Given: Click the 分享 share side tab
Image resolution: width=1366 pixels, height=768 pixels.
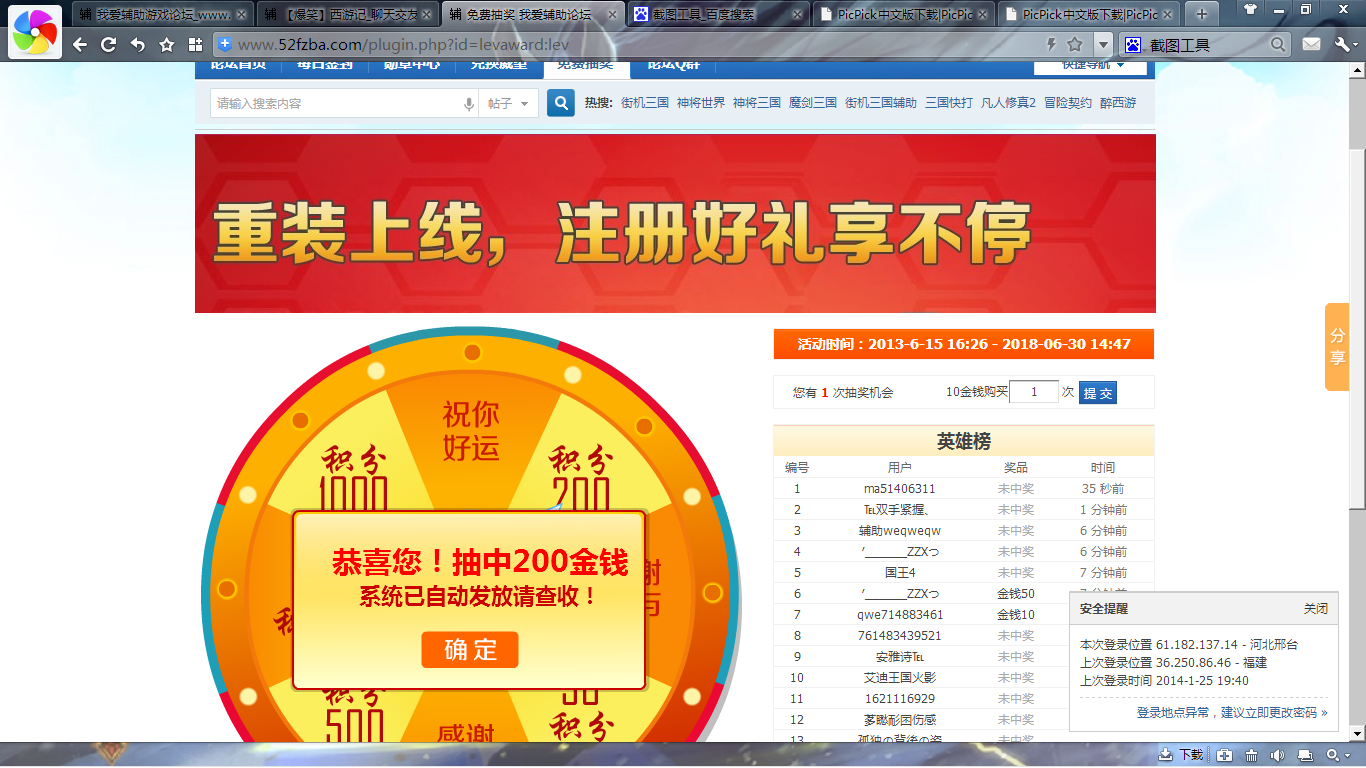Looking at the screenshot, I should [x=1337, y=347].
